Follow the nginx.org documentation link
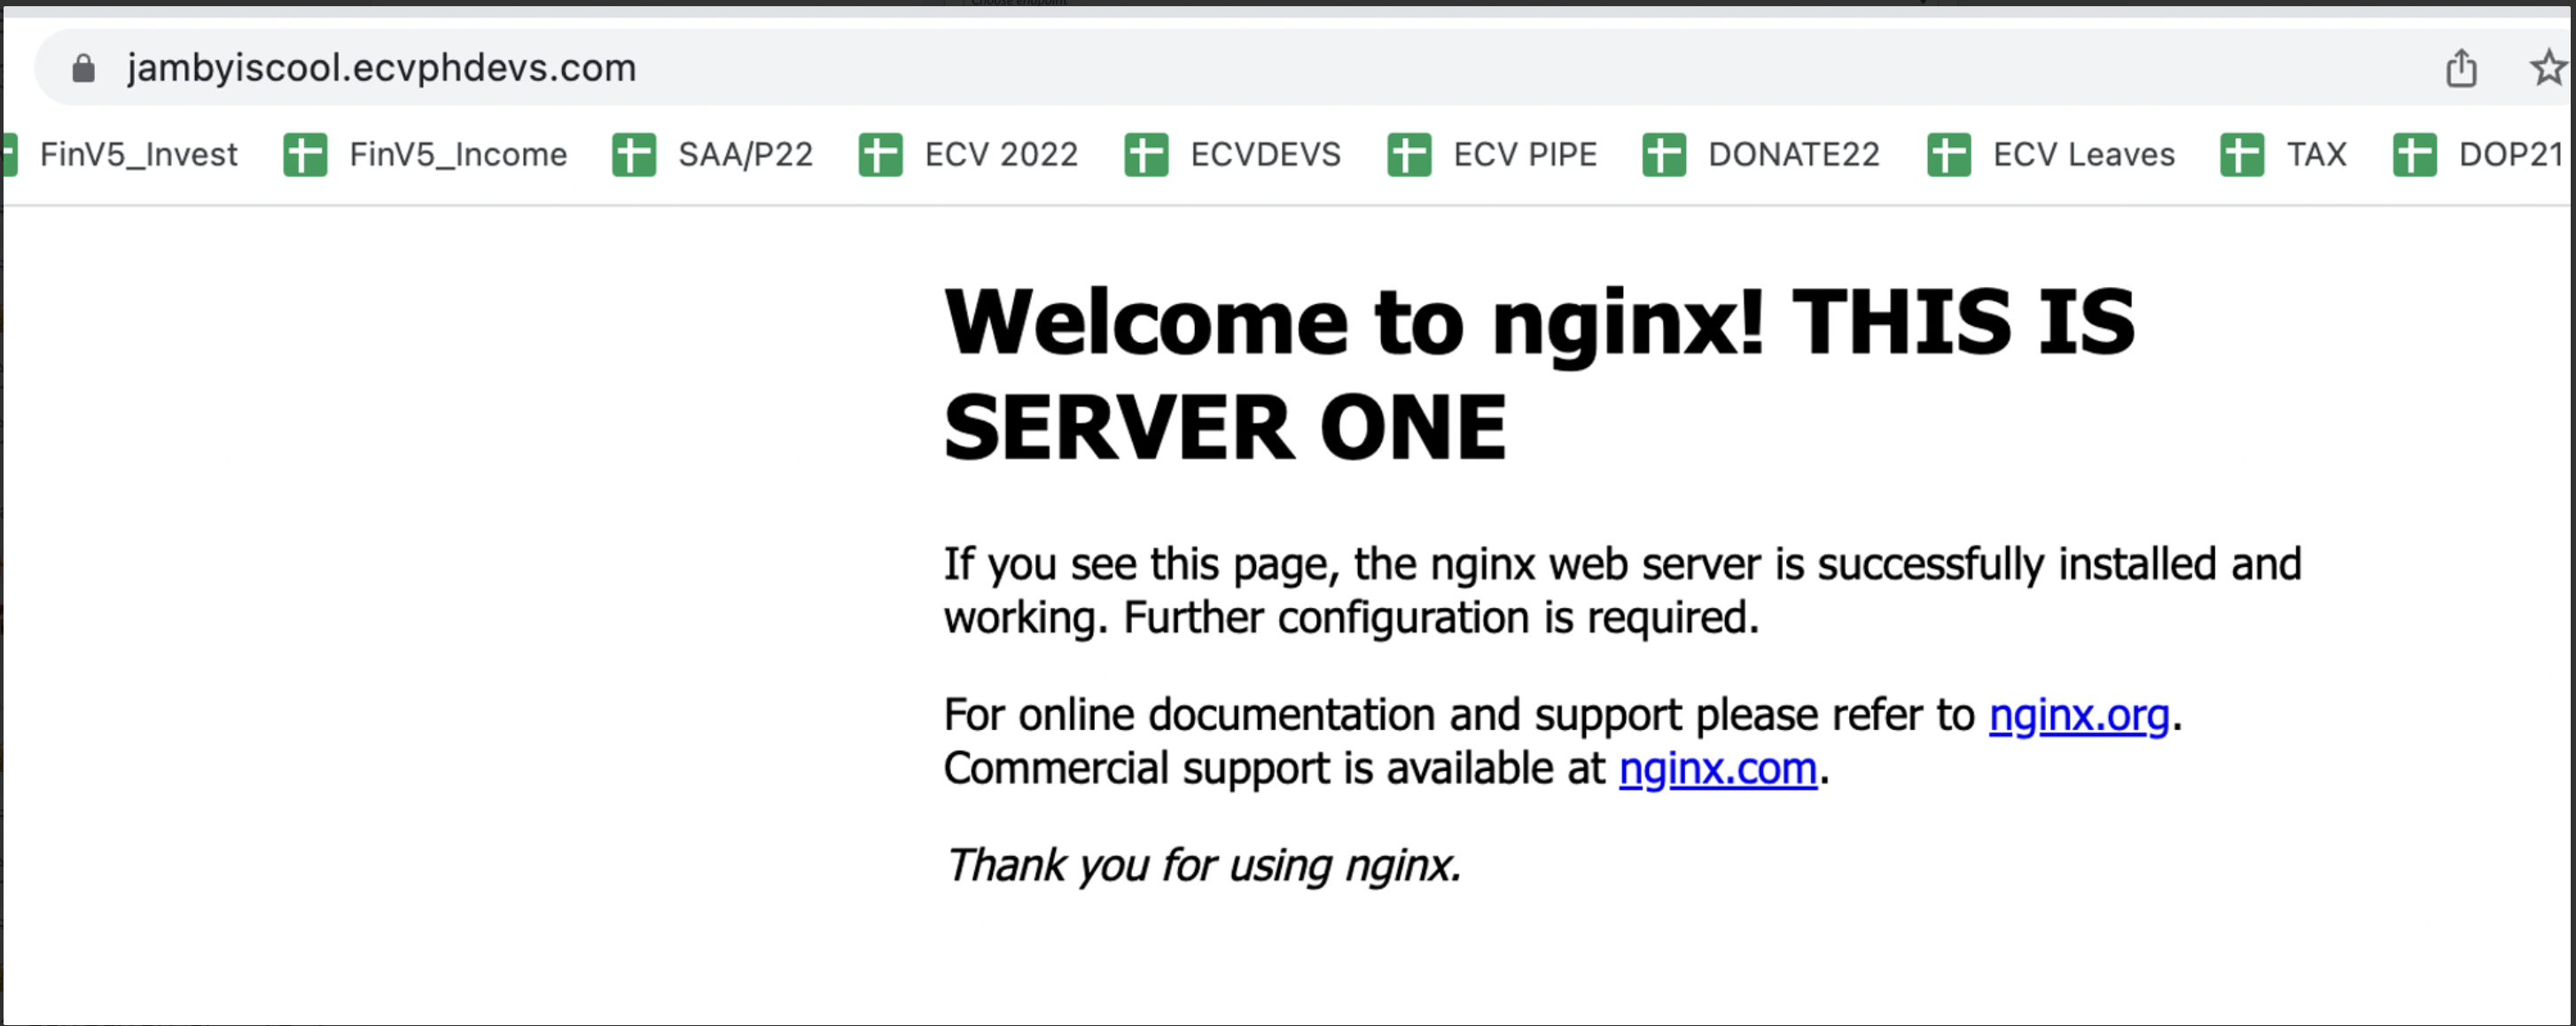The width and height of the screenshot is (2576, 1026). tap(2078, 715)
